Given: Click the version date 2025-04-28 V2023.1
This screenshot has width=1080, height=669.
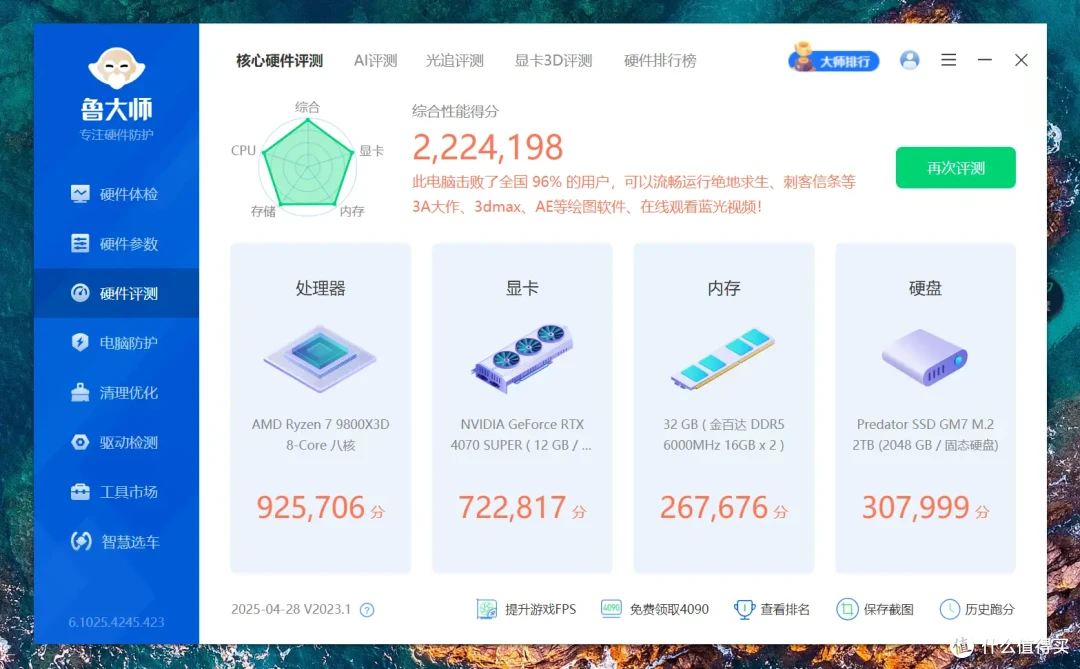Looking at the screenshot, I should click(x=291, y=609).
